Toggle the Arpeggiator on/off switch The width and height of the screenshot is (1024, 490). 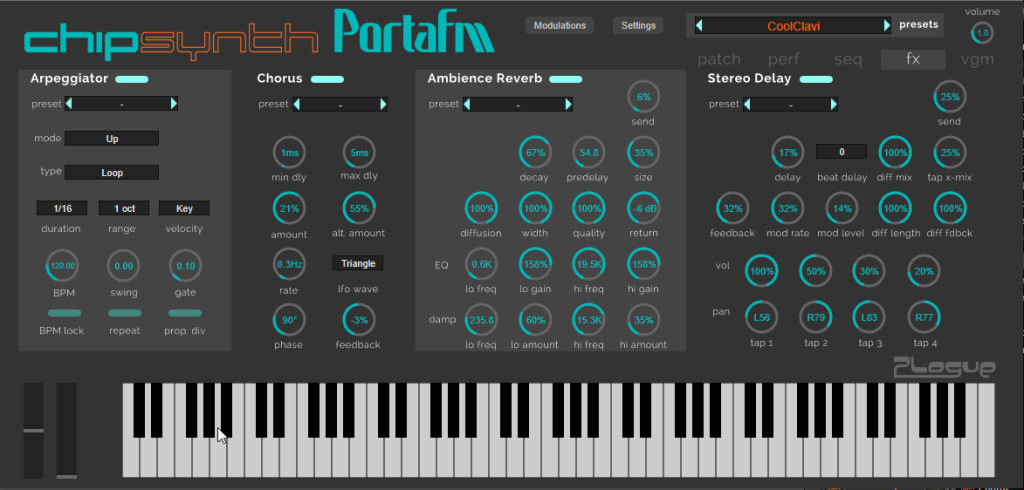click(x=132, y=78)
